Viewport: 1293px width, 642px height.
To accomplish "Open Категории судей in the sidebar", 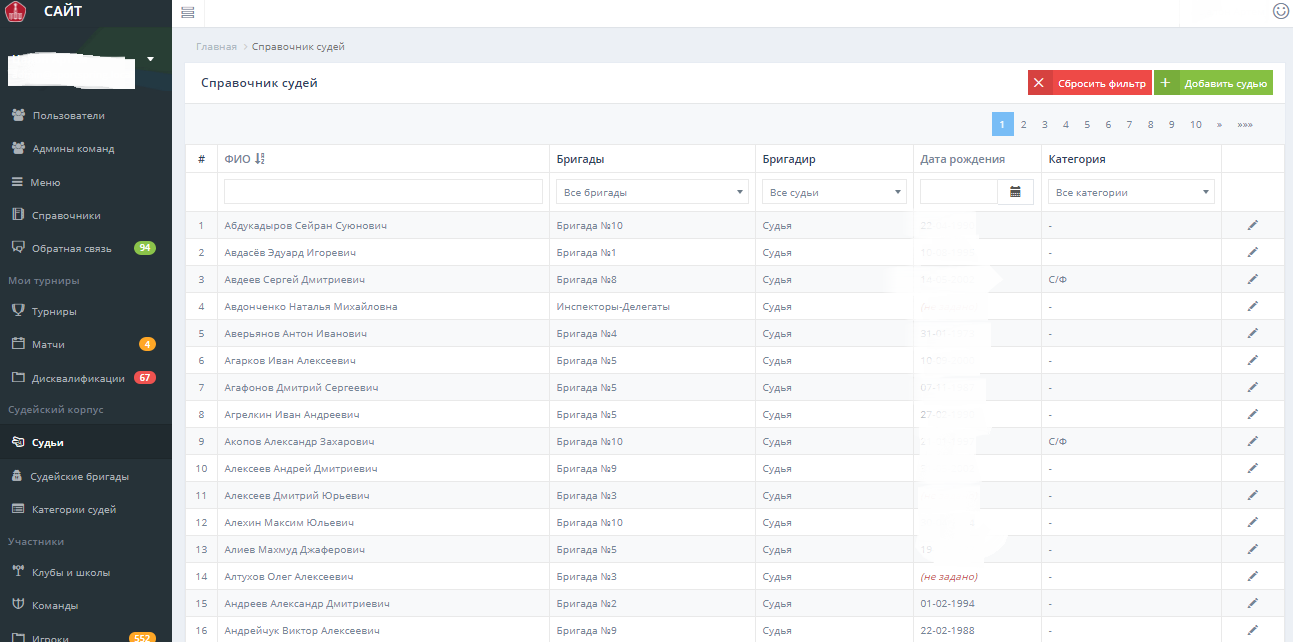I will point(86,509).
